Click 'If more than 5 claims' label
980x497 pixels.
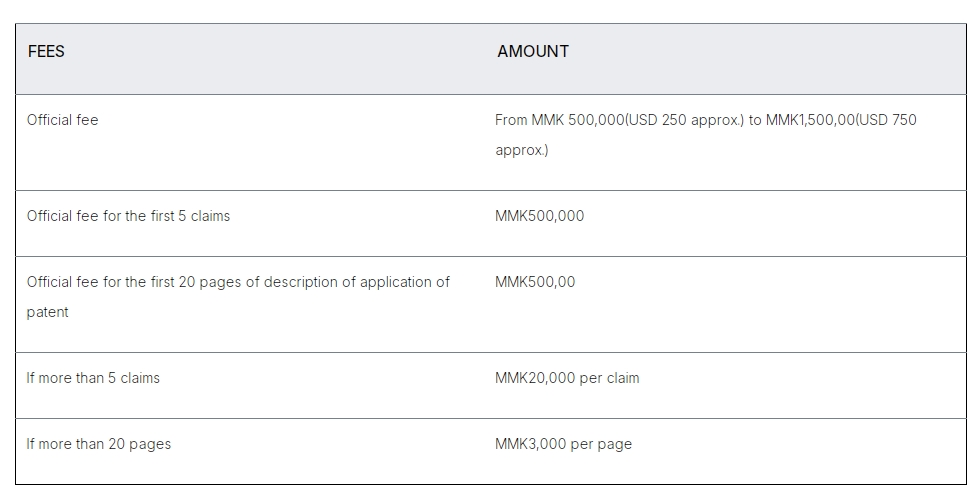93,378
